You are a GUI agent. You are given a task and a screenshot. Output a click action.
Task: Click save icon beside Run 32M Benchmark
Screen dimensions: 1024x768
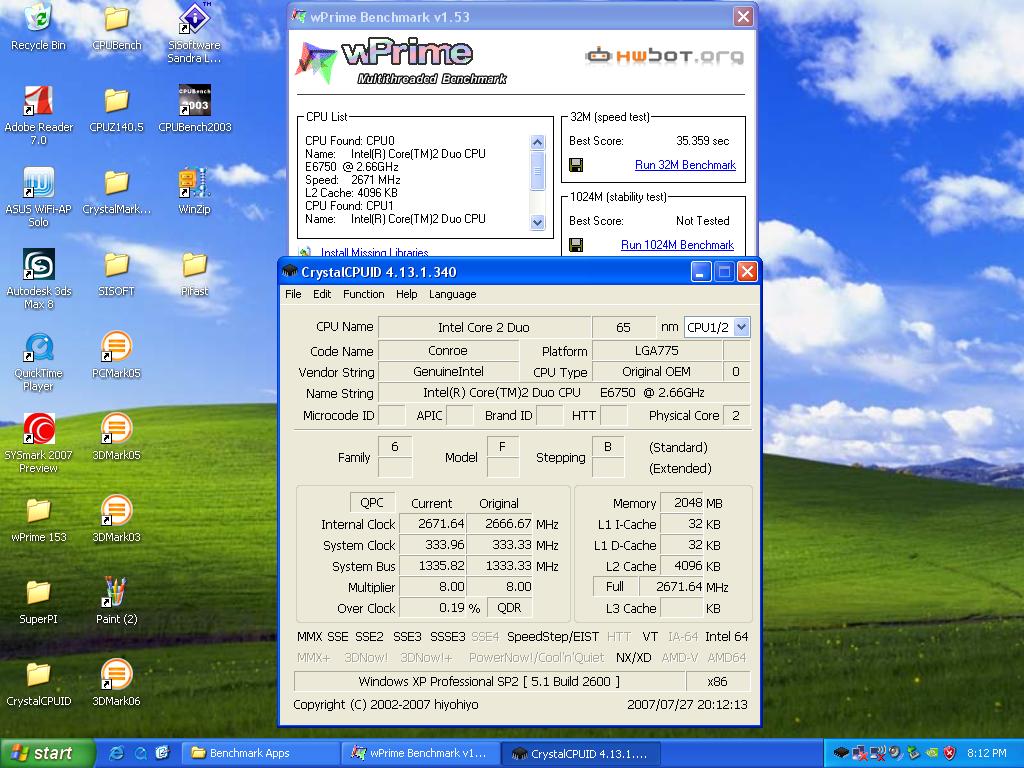[x=576, y=165]
